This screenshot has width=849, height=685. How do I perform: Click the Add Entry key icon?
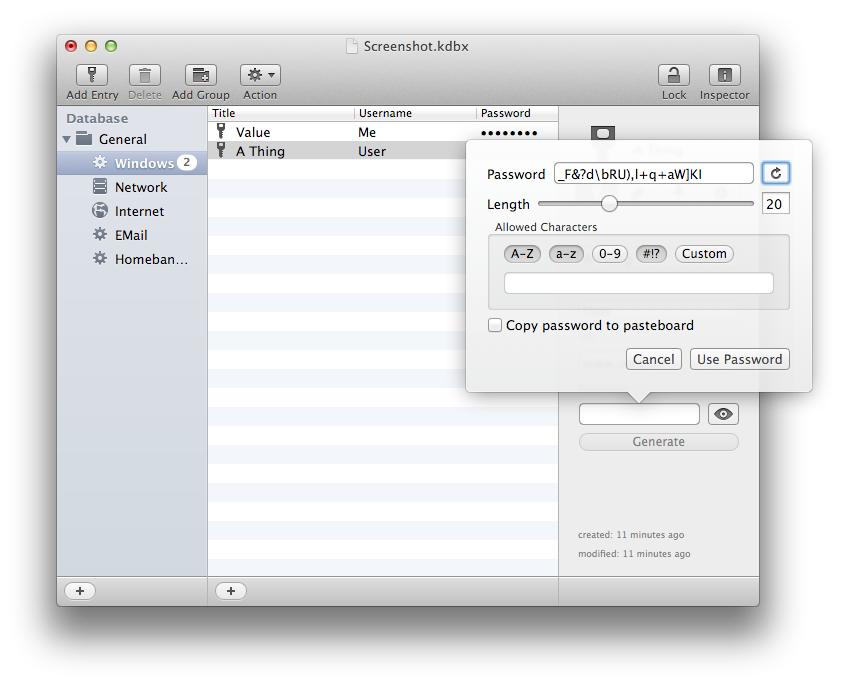pyautogui.click(x=92, y=76)
